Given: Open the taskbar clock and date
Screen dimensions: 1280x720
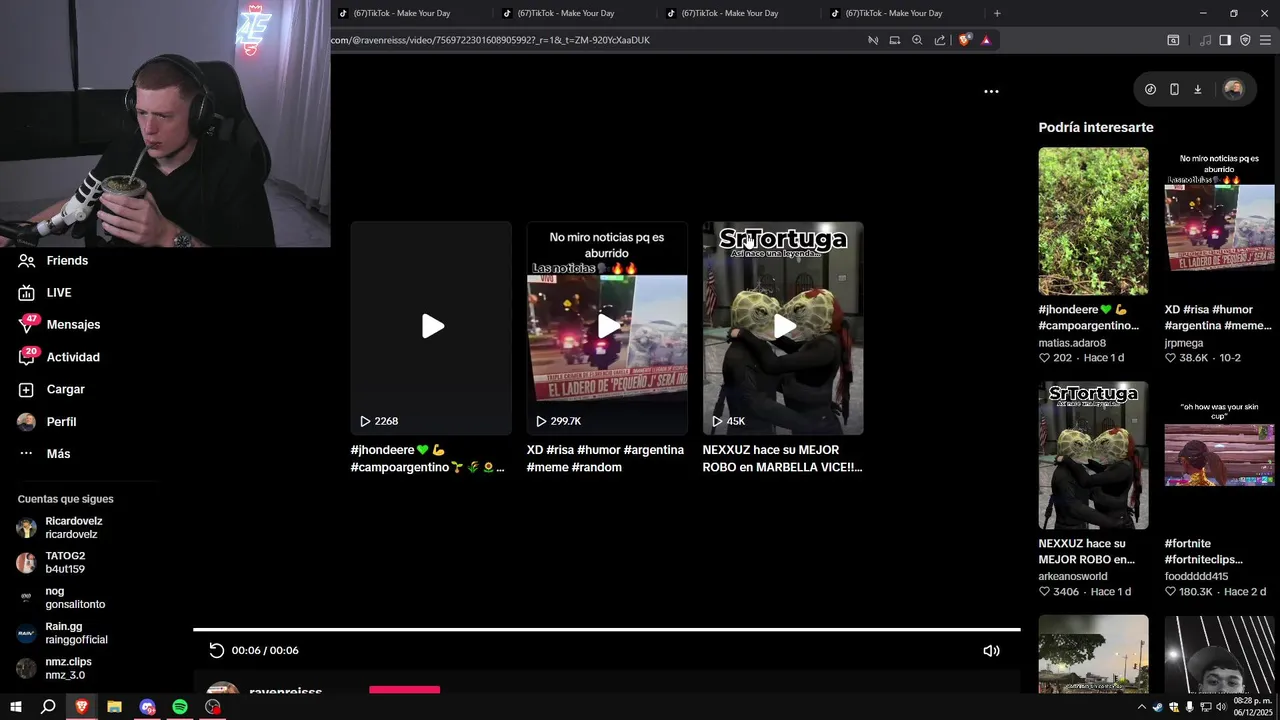Looking at the screenshot, I should 1252,707.
